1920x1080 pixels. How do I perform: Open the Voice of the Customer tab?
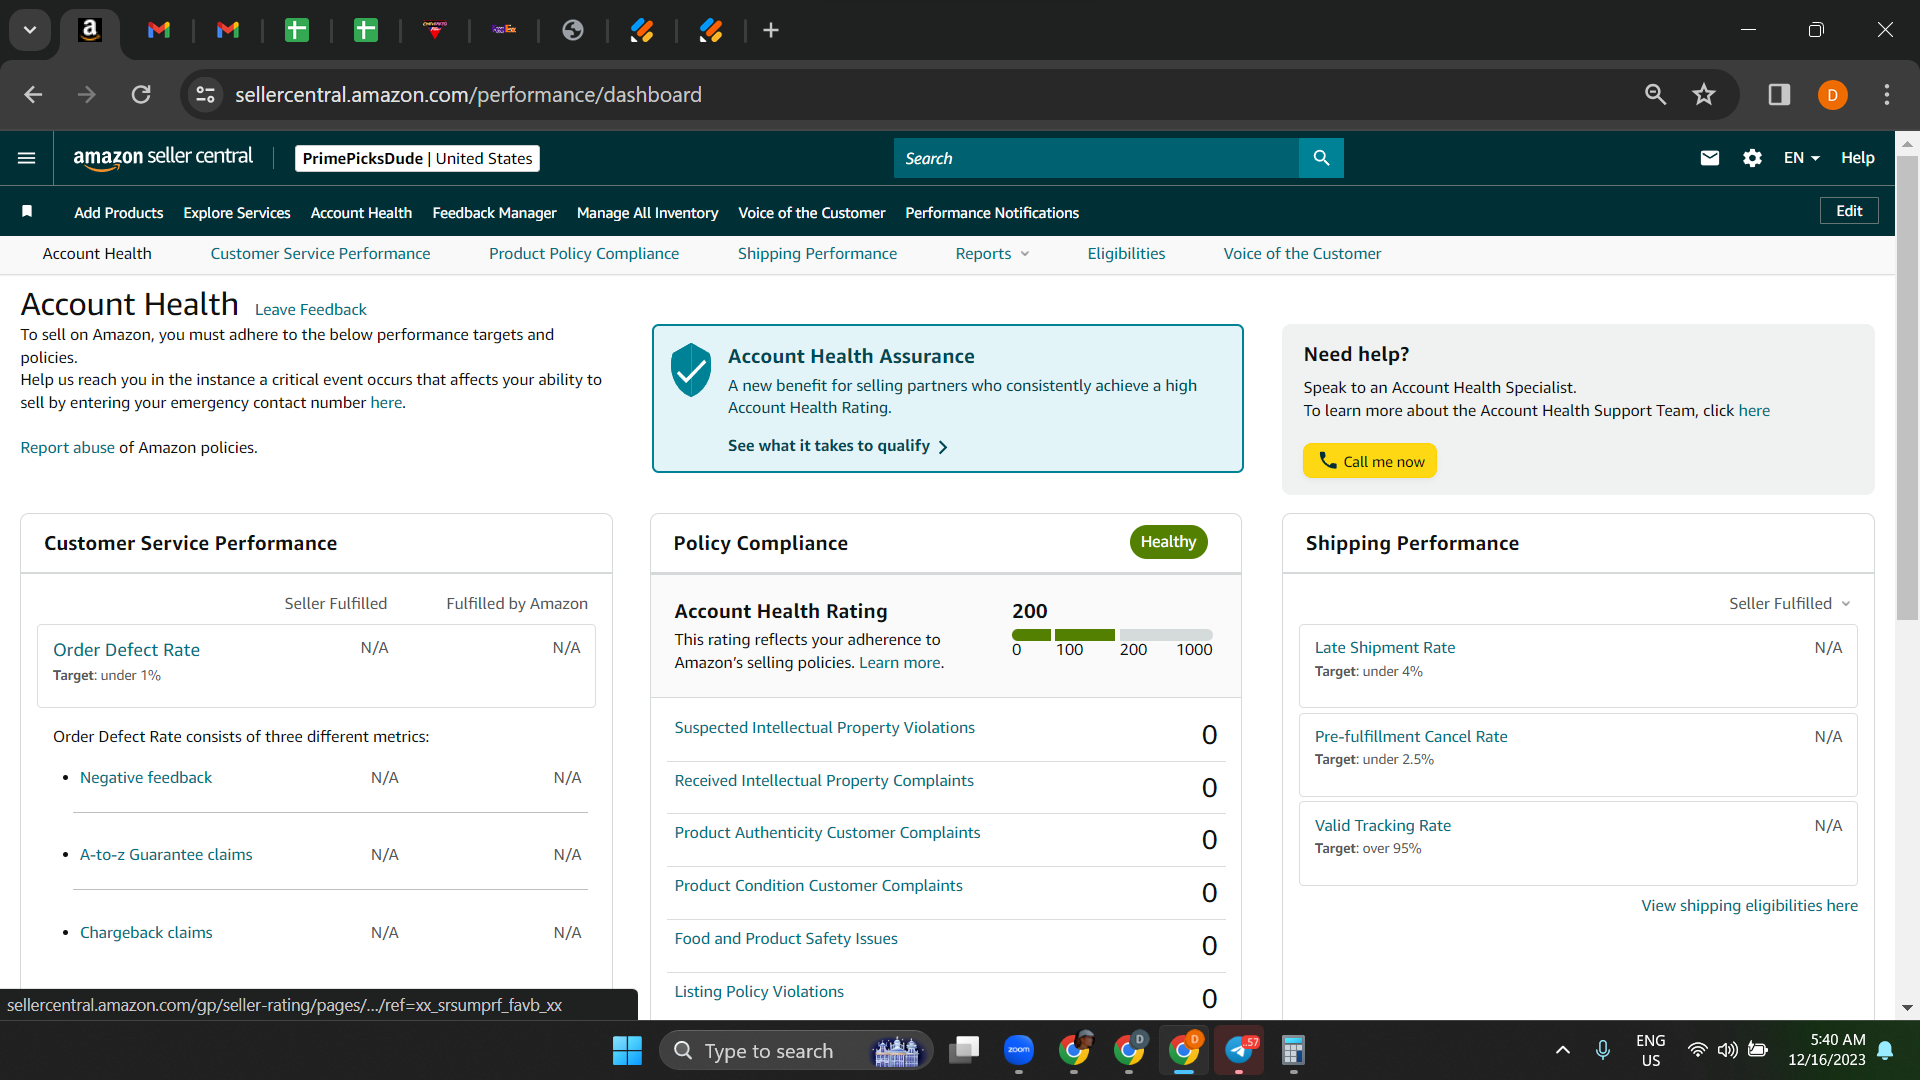1302,254
